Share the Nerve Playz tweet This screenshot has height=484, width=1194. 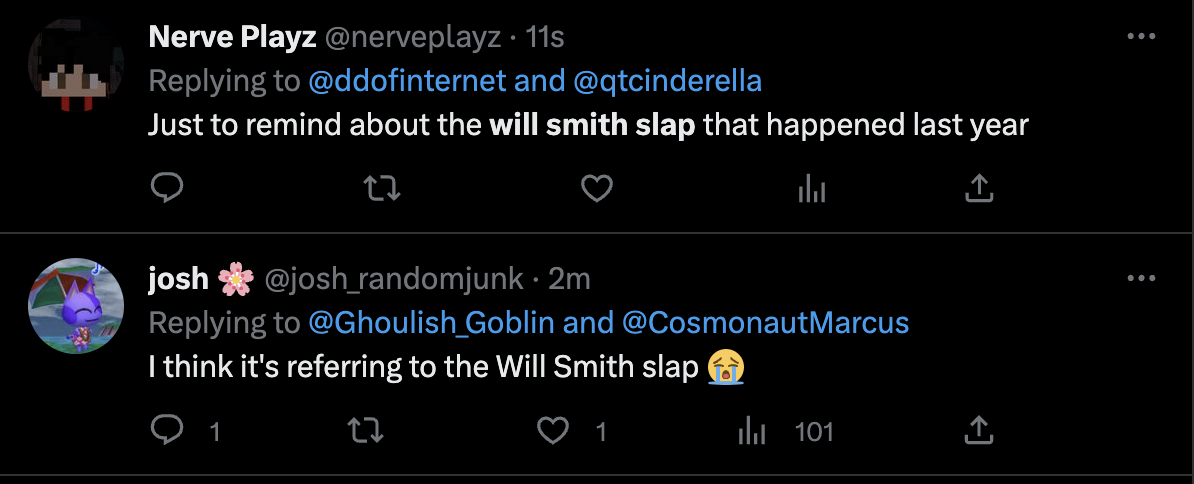(x=979, y=188)
